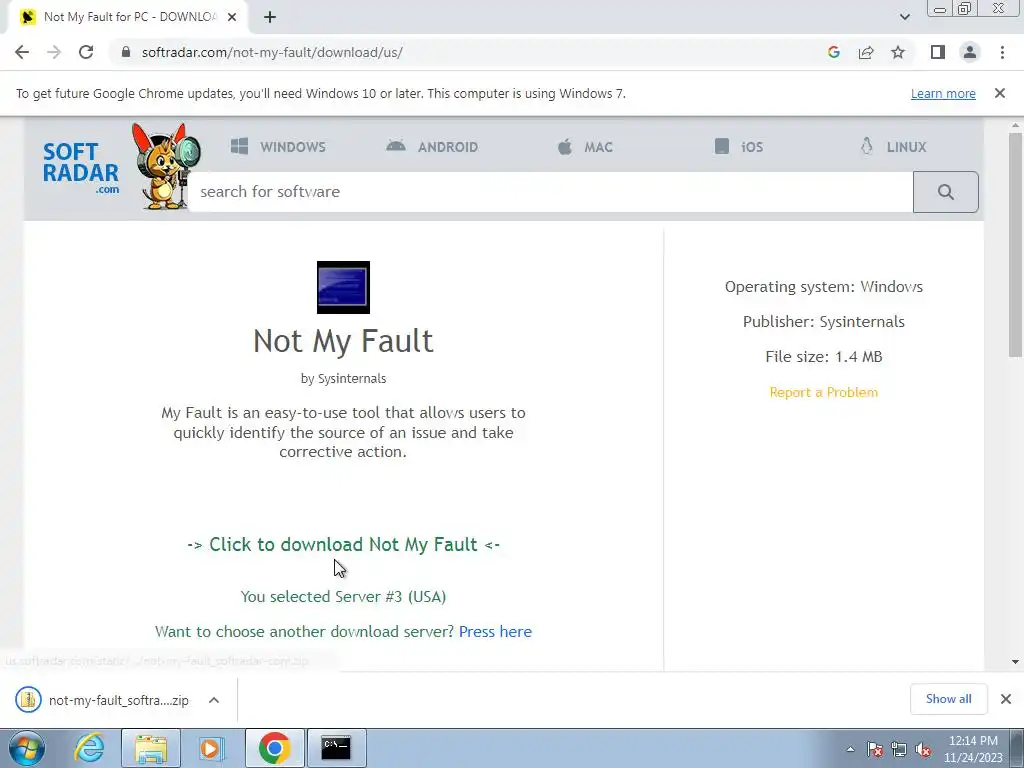Screen dimensions: 1024x768
Task: Choose another server via Press here
Action: tap(495, 632)
